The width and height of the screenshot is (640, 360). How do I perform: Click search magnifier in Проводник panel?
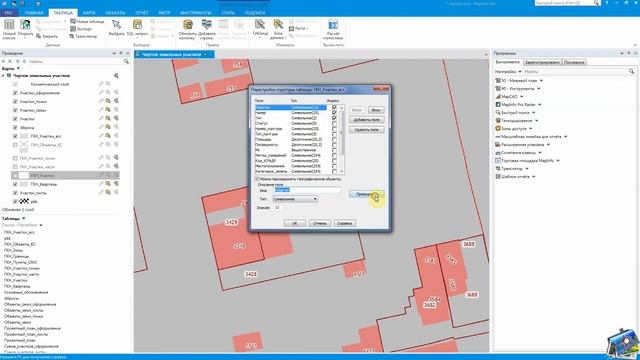pos(126,61)
